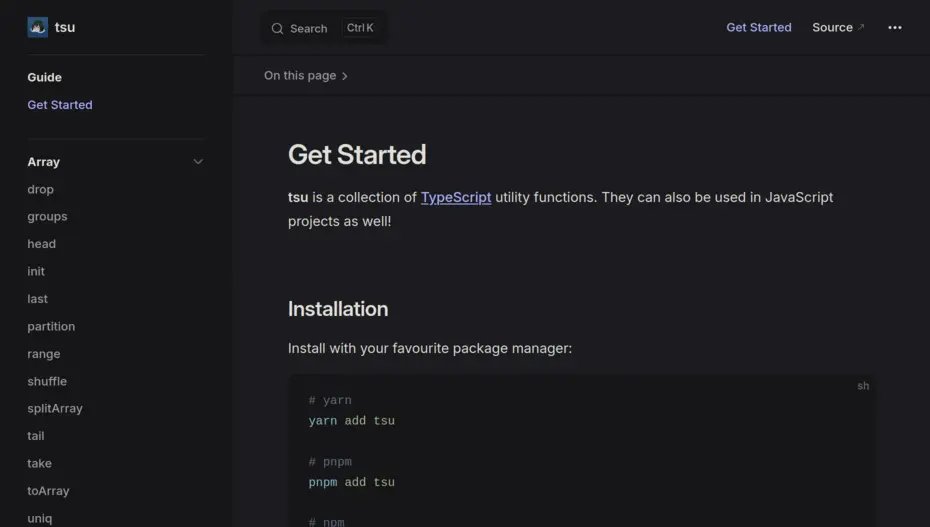Select the uniq sidebar entry
Screen dimensions: 930x527
pyautogui.click(x=40, y=518)
